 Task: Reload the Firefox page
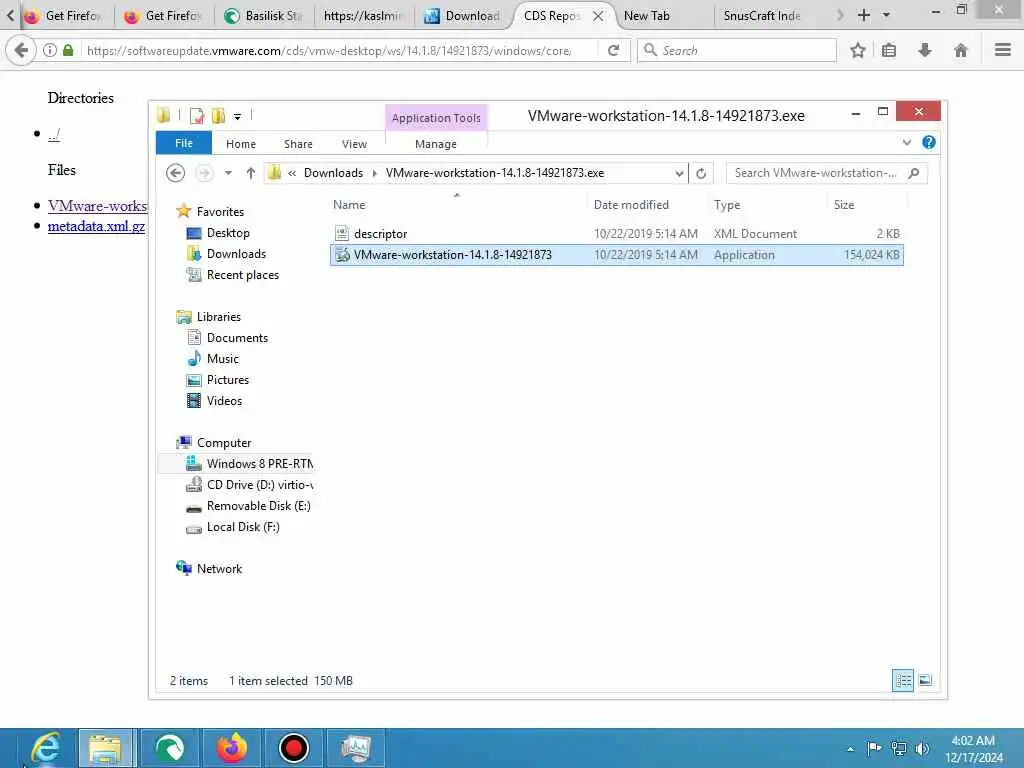point(613,50)
